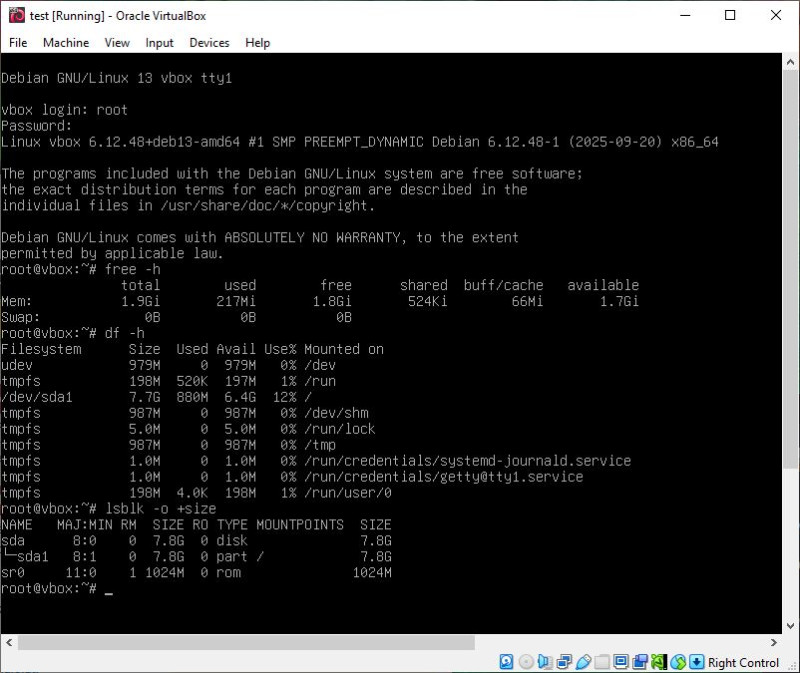Click the vertical scrollbar down arrow
This screenshot has height=673, width=800.
pyautogui.click(x=790, y=626)
